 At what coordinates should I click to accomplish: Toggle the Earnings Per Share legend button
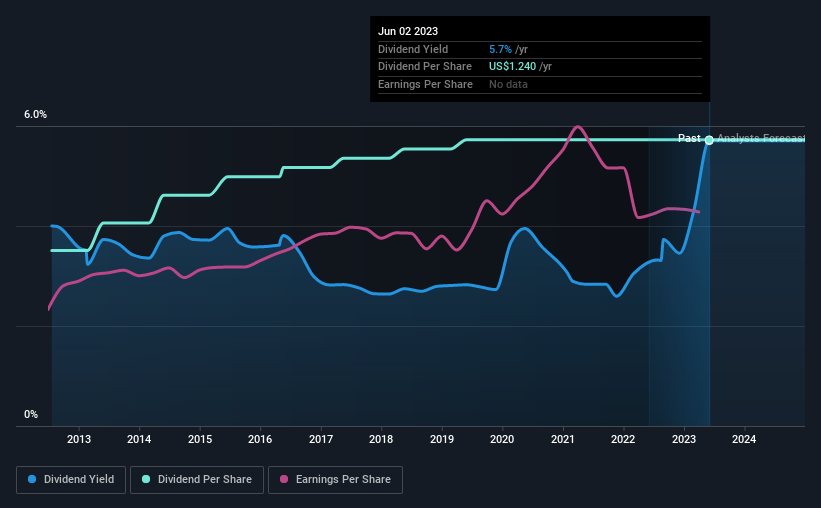pos(335,480)
